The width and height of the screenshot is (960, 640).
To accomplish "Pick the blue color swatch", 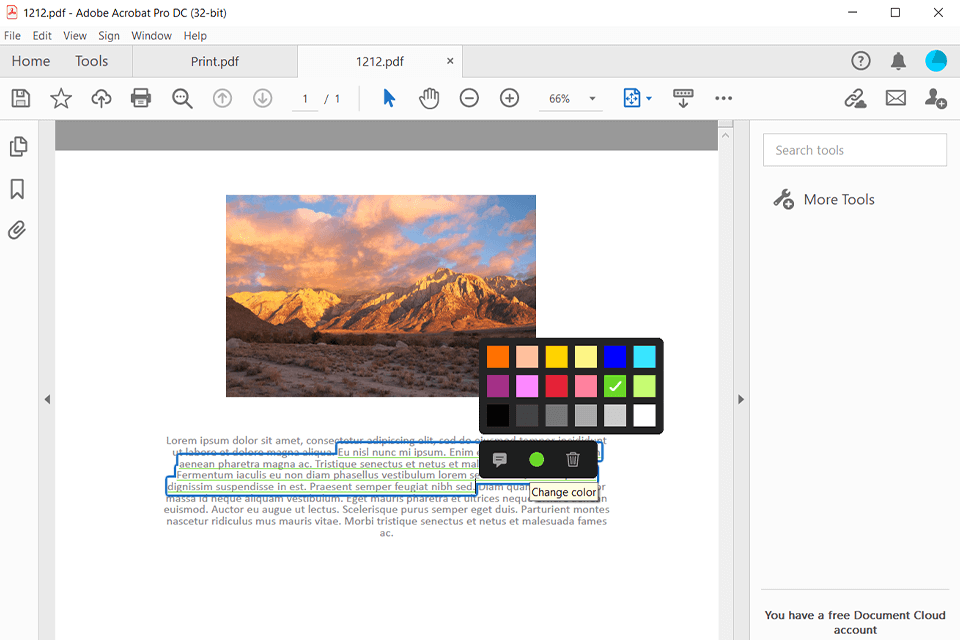I will 615,356.
